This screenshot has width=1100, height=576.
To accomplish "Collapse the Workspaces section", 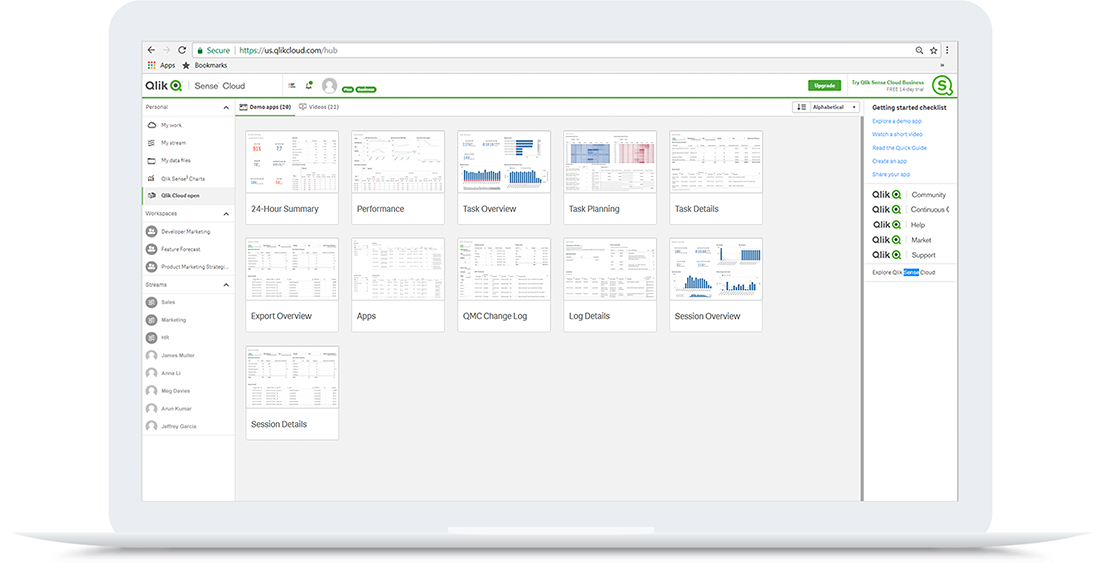I will coord(226,214).
